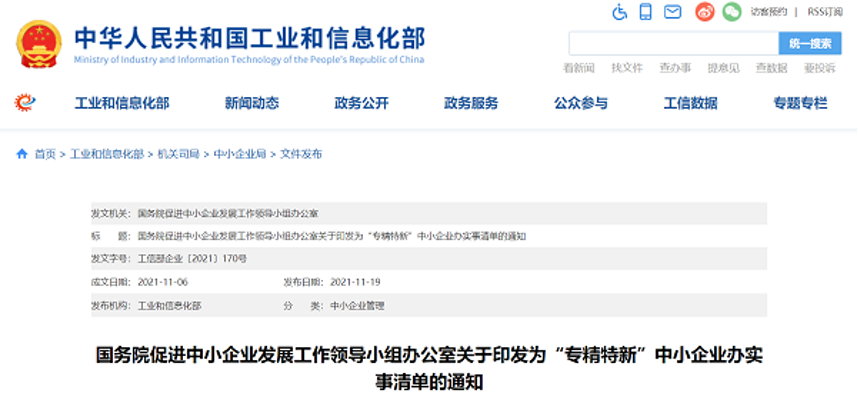Click the 找文件 quick link
This screenshot has width=858, height=404.
(x=627, y=67)
